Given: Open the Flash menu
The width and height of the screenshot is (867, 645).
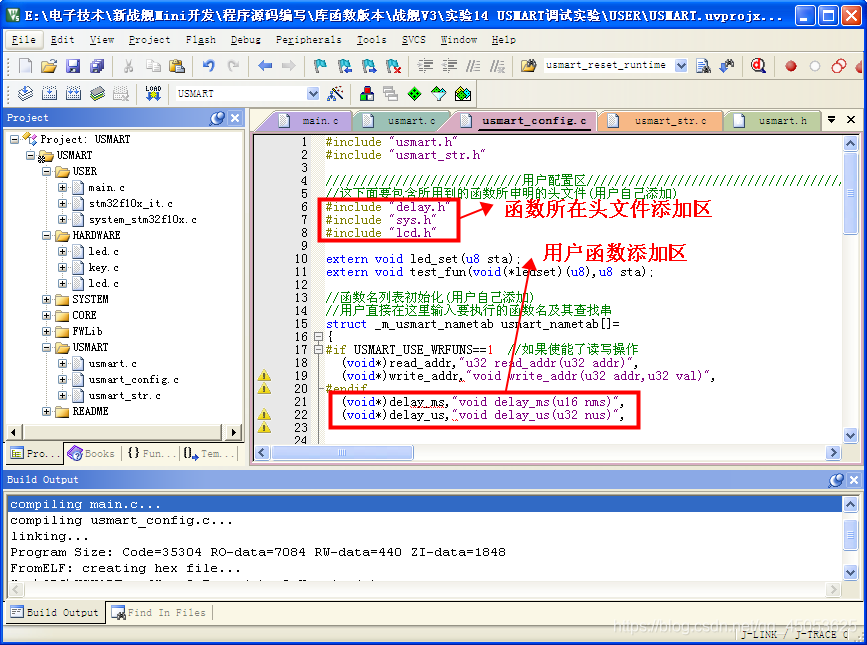Looking at the screenshot, I should click(x=201, y=40).
